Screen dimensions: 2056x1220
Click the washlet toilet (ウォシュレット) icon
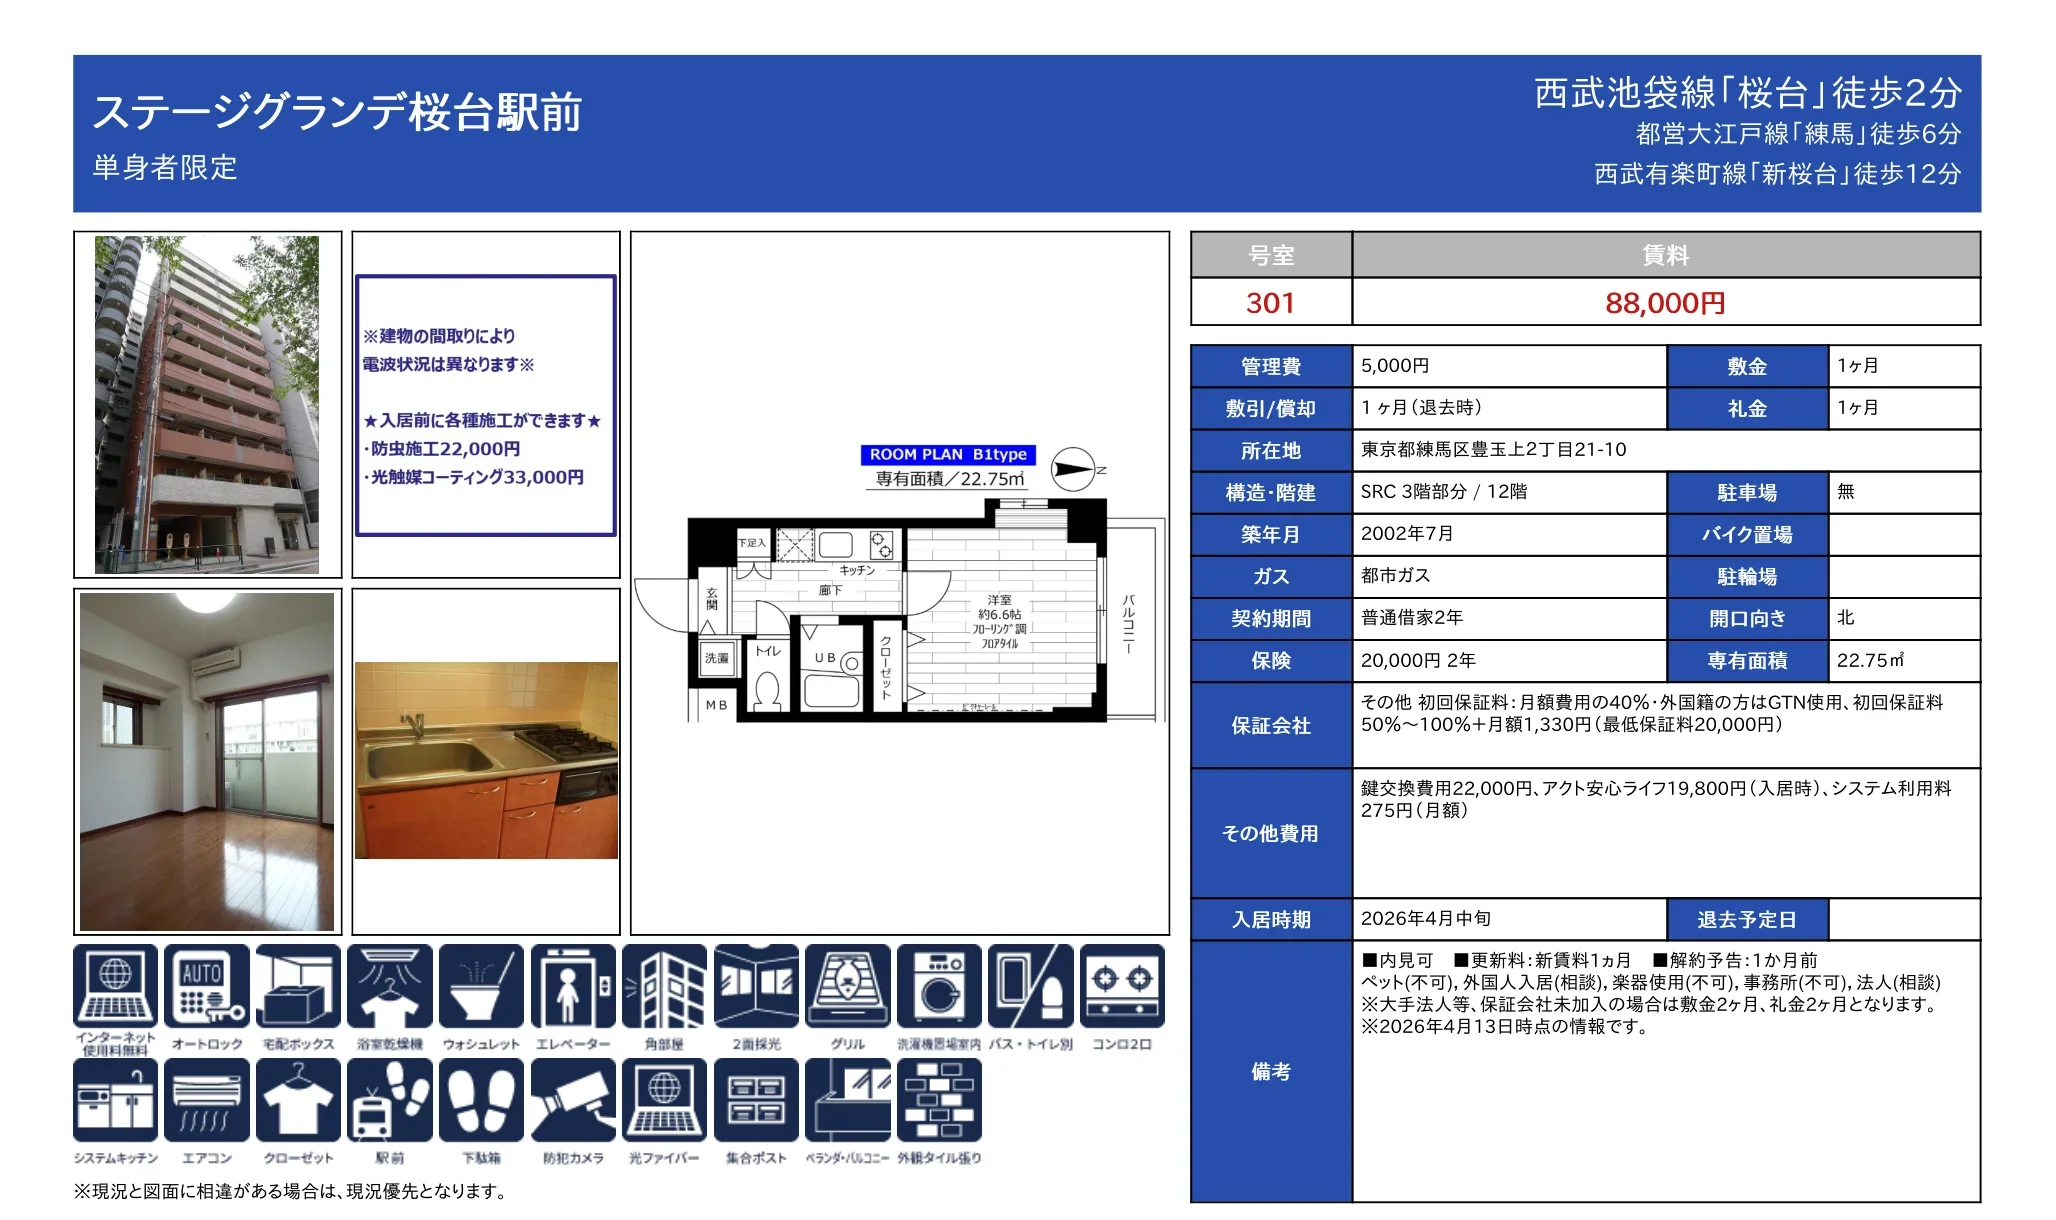(x=481, y=986)
